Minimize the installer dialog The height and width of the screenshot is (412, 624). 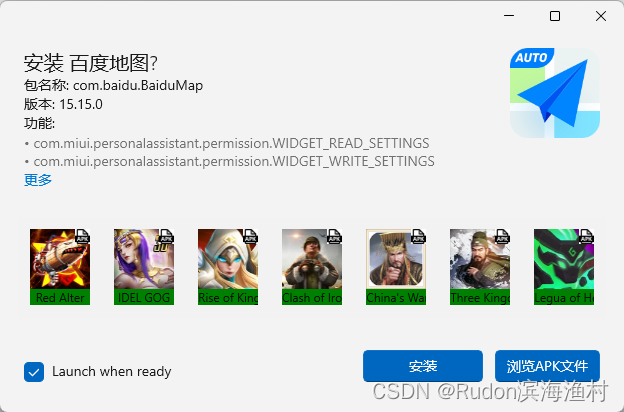point(509,16)
